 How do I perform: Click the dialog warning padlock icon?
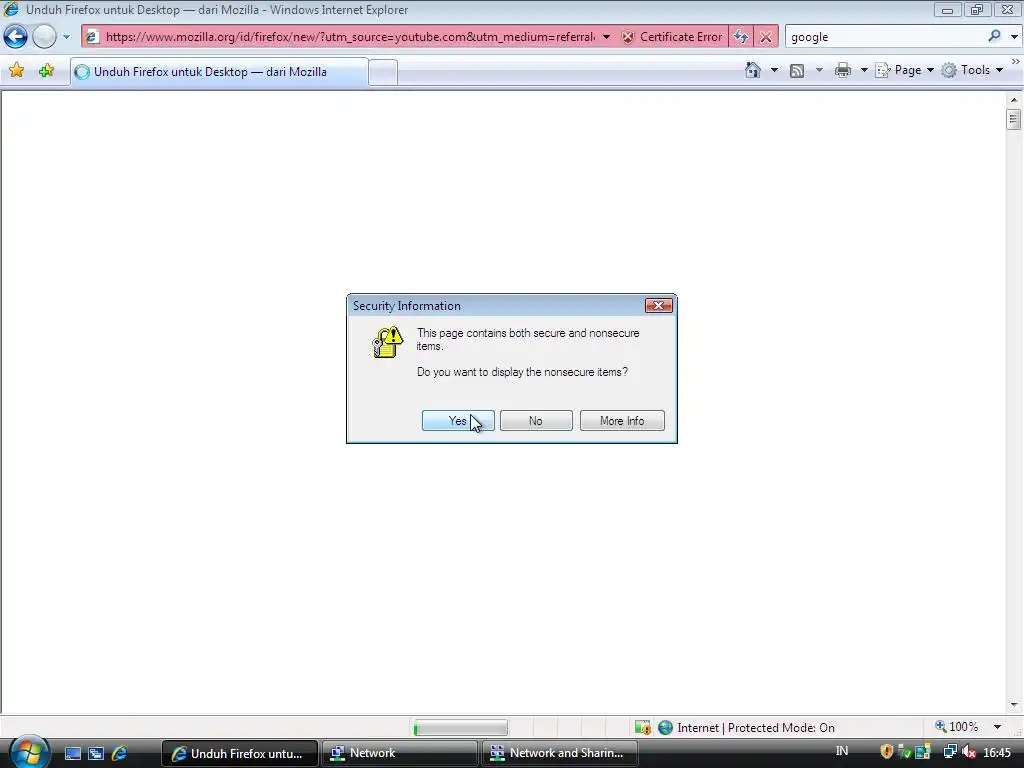(387, 342)
